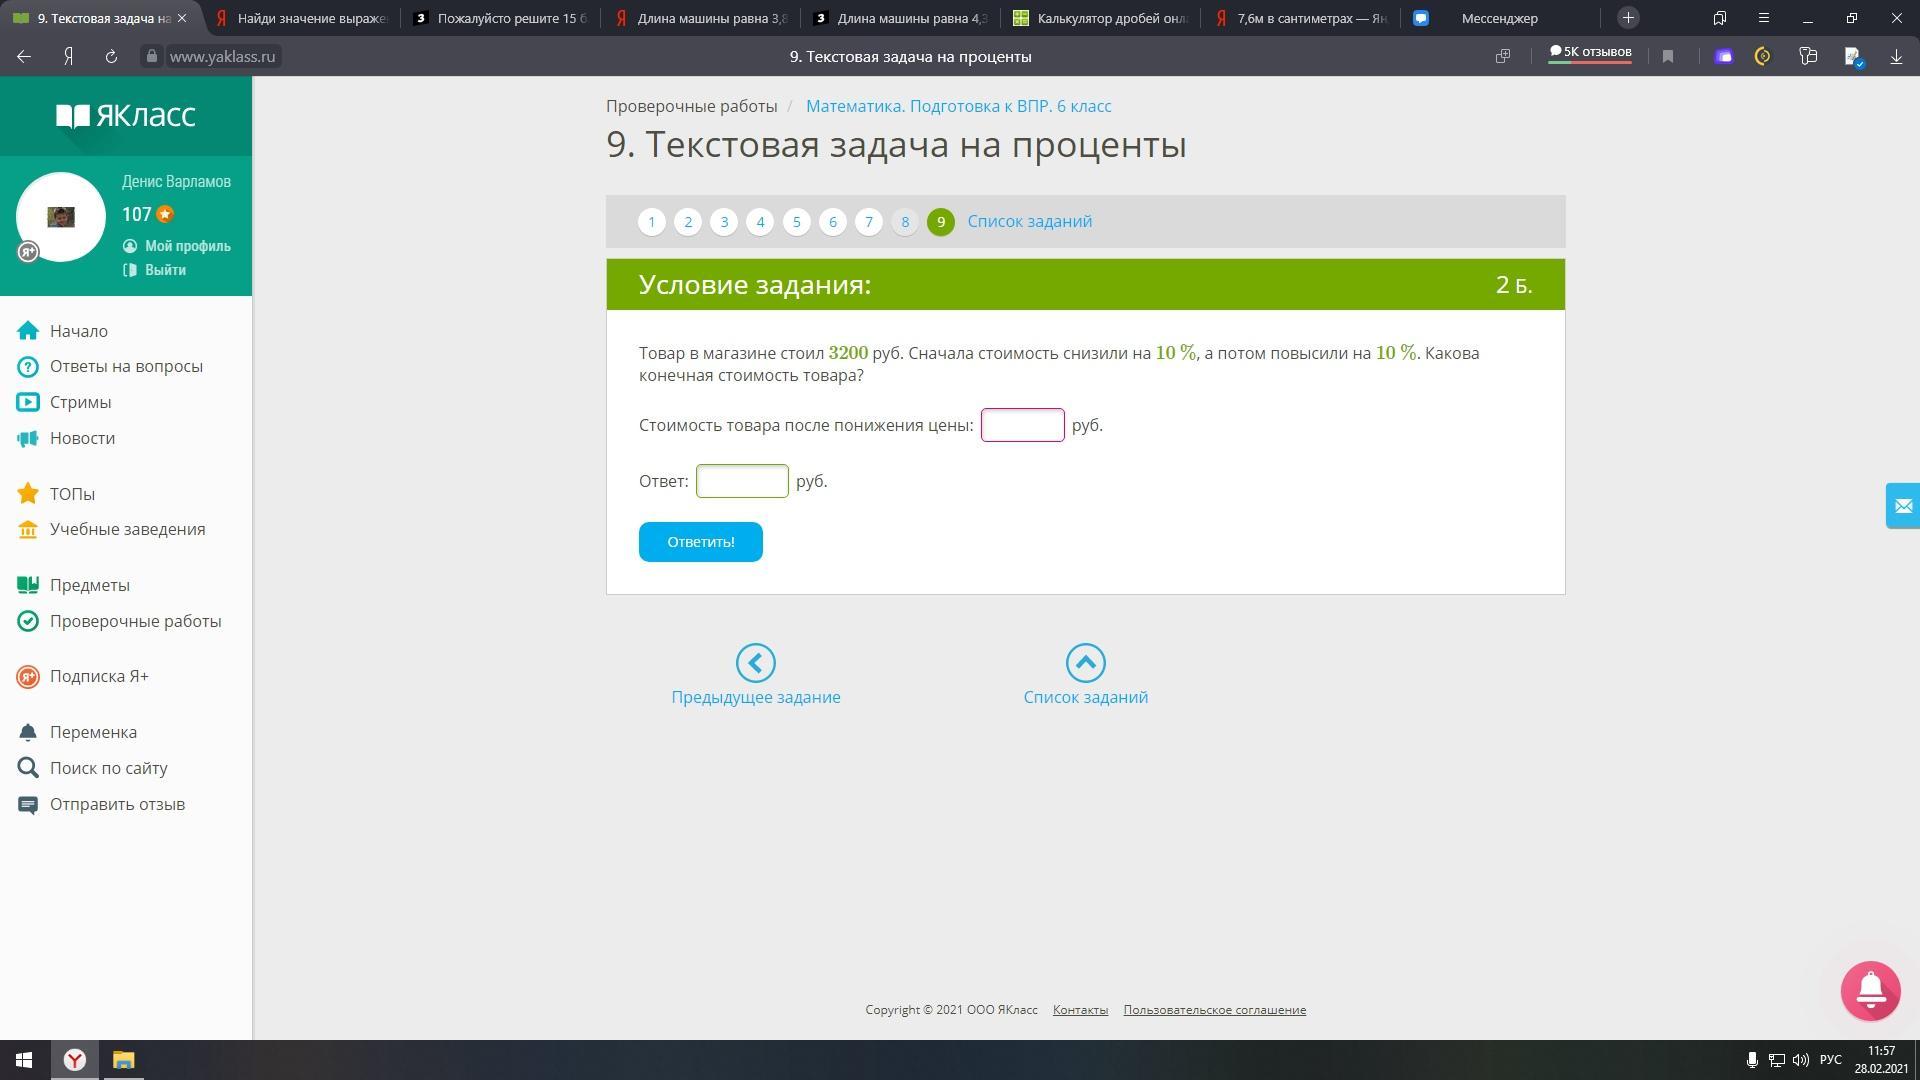Open Предметы in the sidebar
1920x1080 pixels.
coord(73,585)
